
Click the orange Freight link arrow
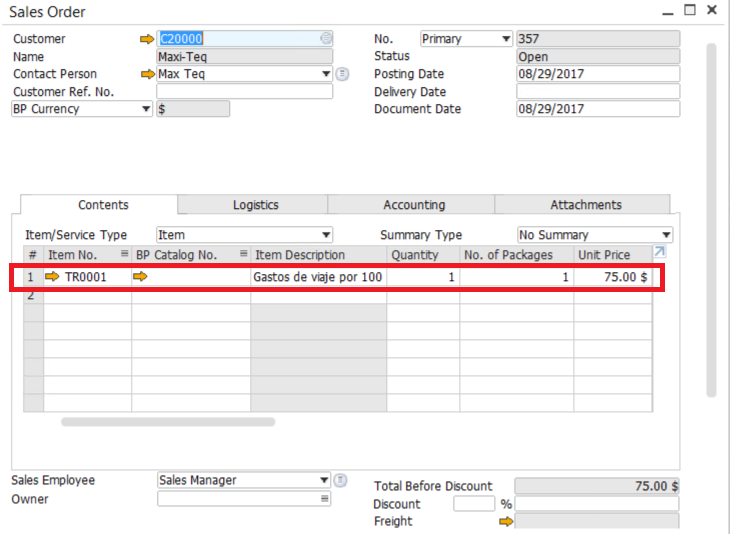tap(506, 521)
